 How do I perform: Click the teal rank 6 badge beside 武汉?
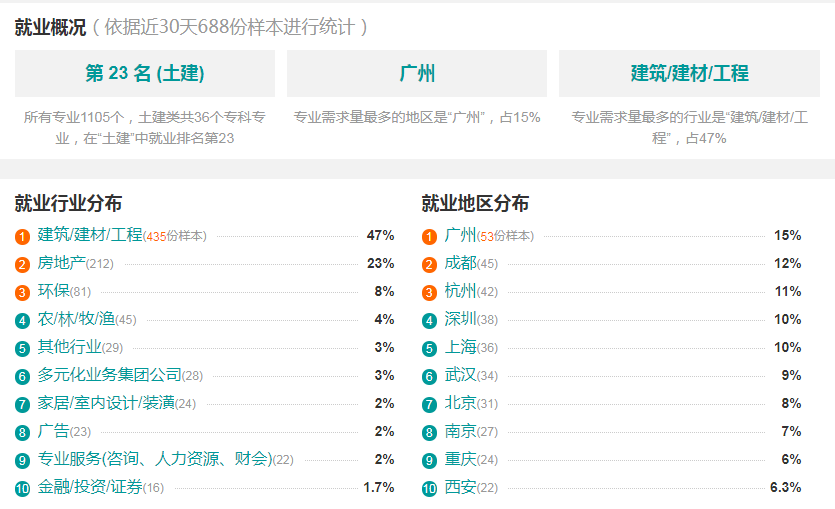429,376
